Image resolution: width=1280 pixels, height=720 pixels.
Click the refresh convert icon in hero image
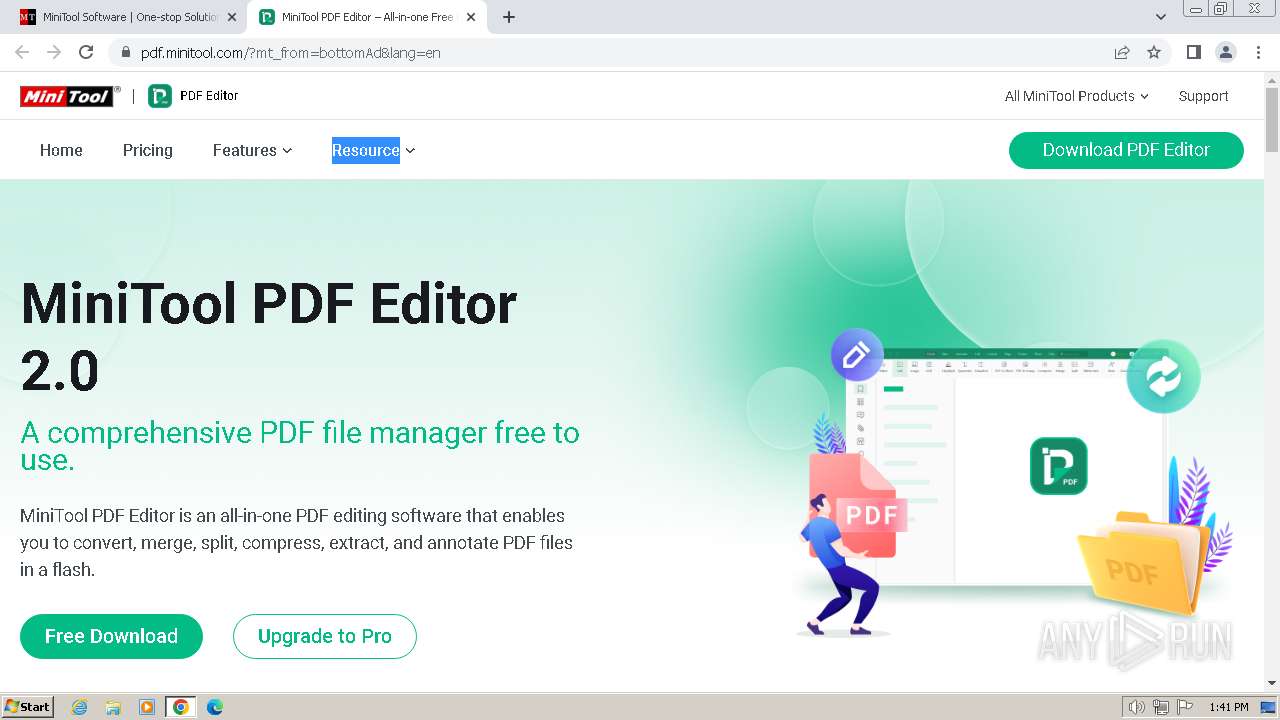[x=1163, y=376]
